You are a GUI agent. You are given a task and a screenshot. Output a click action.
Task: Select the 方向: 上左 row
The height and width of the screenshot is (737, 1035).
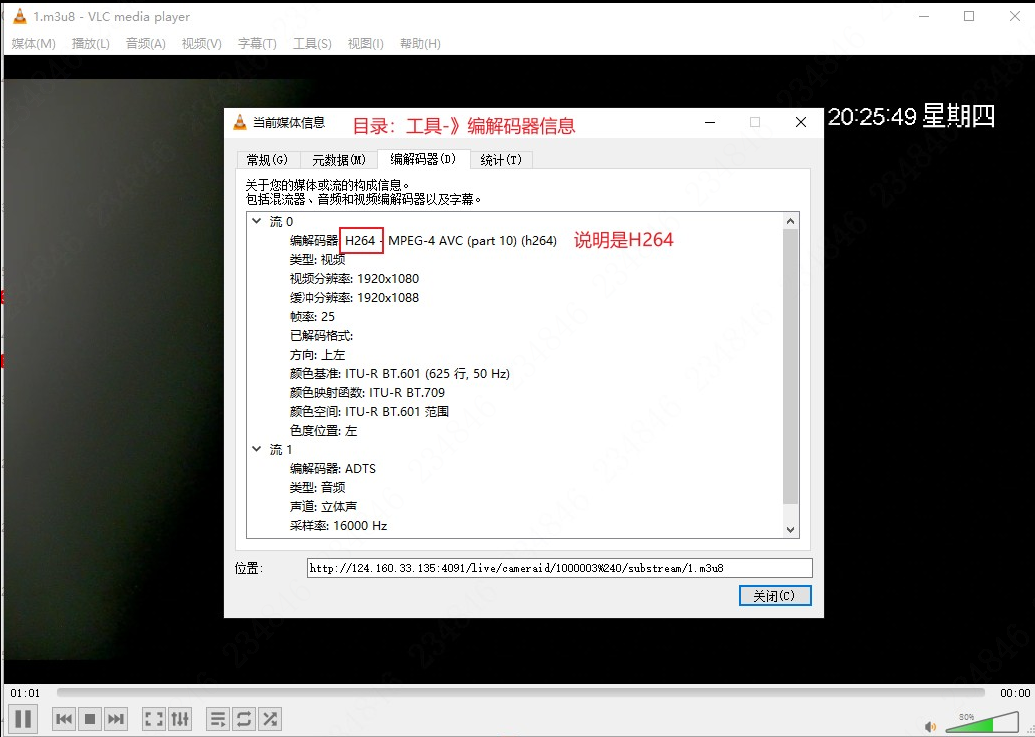317,355
